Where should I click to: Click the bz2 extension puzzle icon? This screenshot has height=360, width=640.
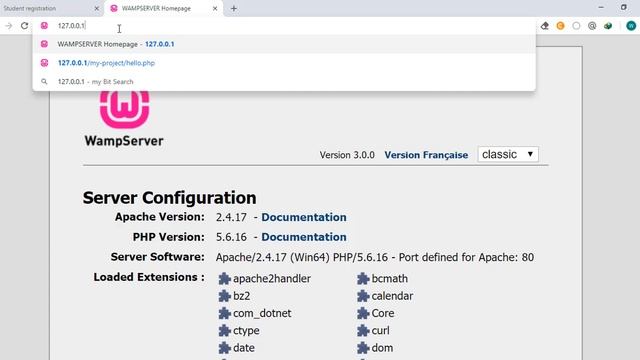(224, 296)
